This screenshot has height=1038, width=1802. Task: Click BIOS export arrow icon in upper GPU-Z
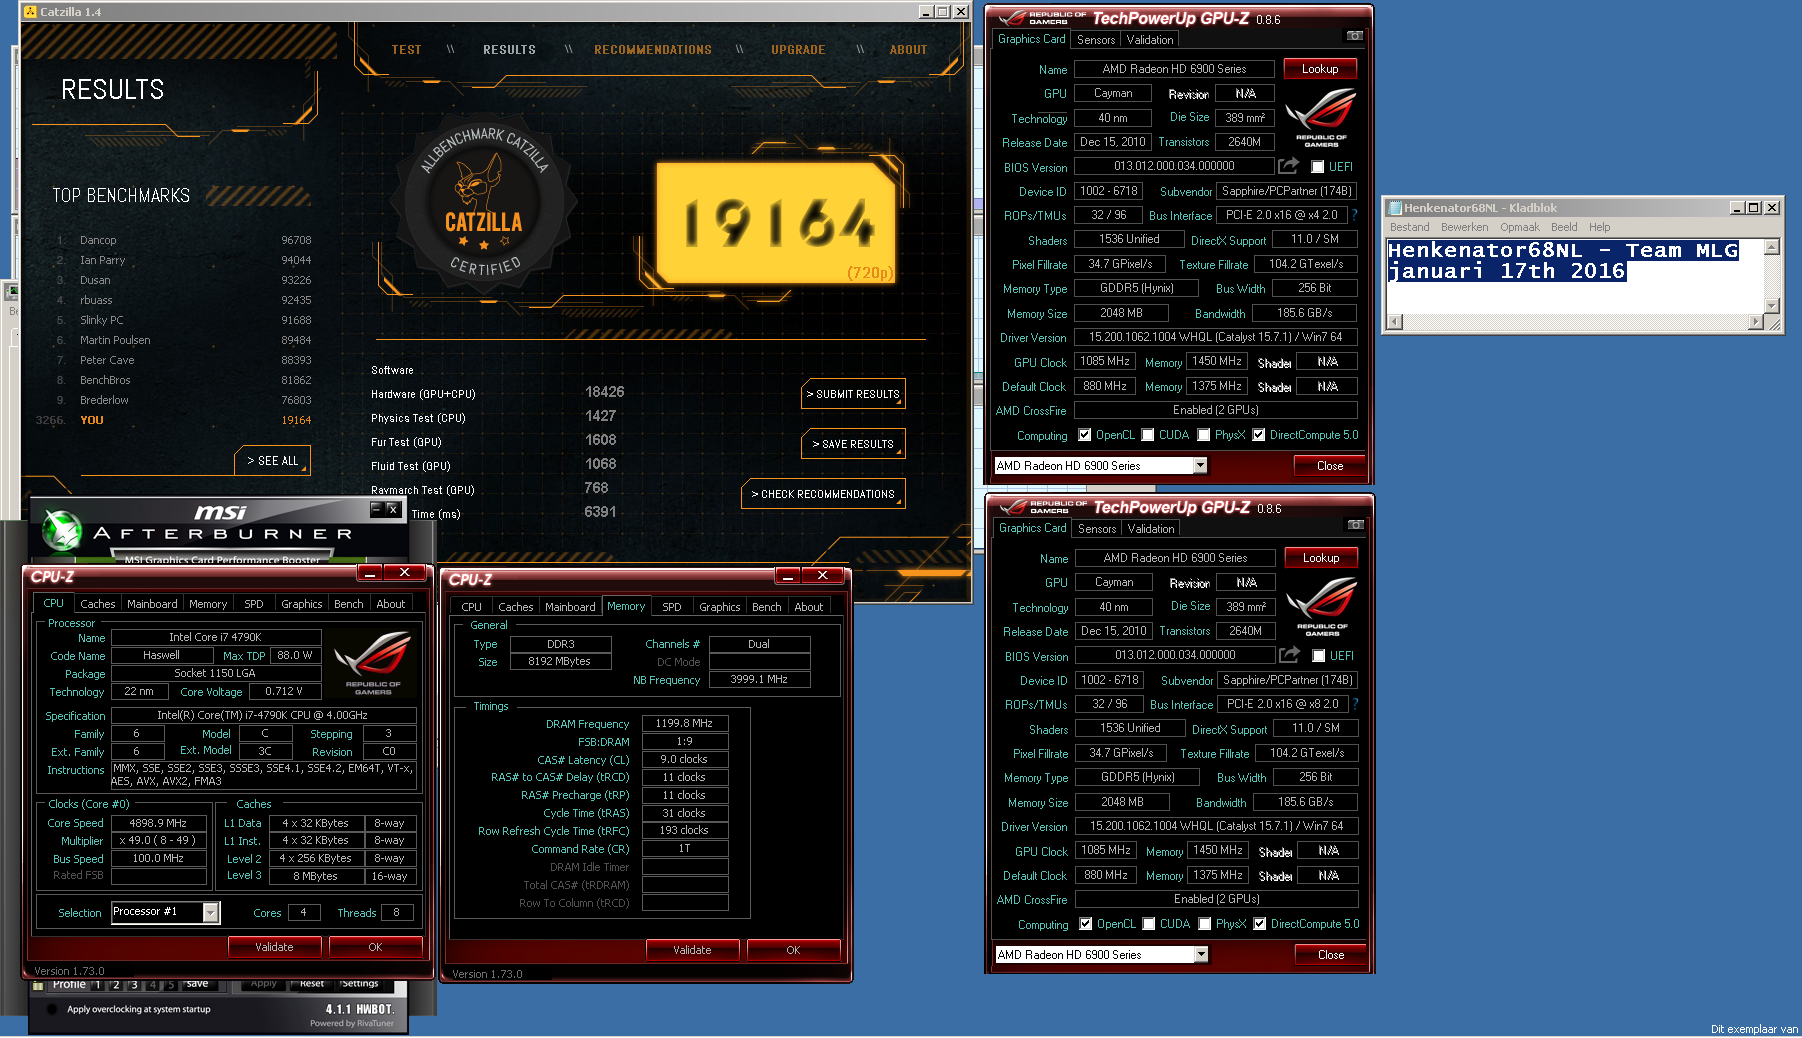pos(1289,165)
